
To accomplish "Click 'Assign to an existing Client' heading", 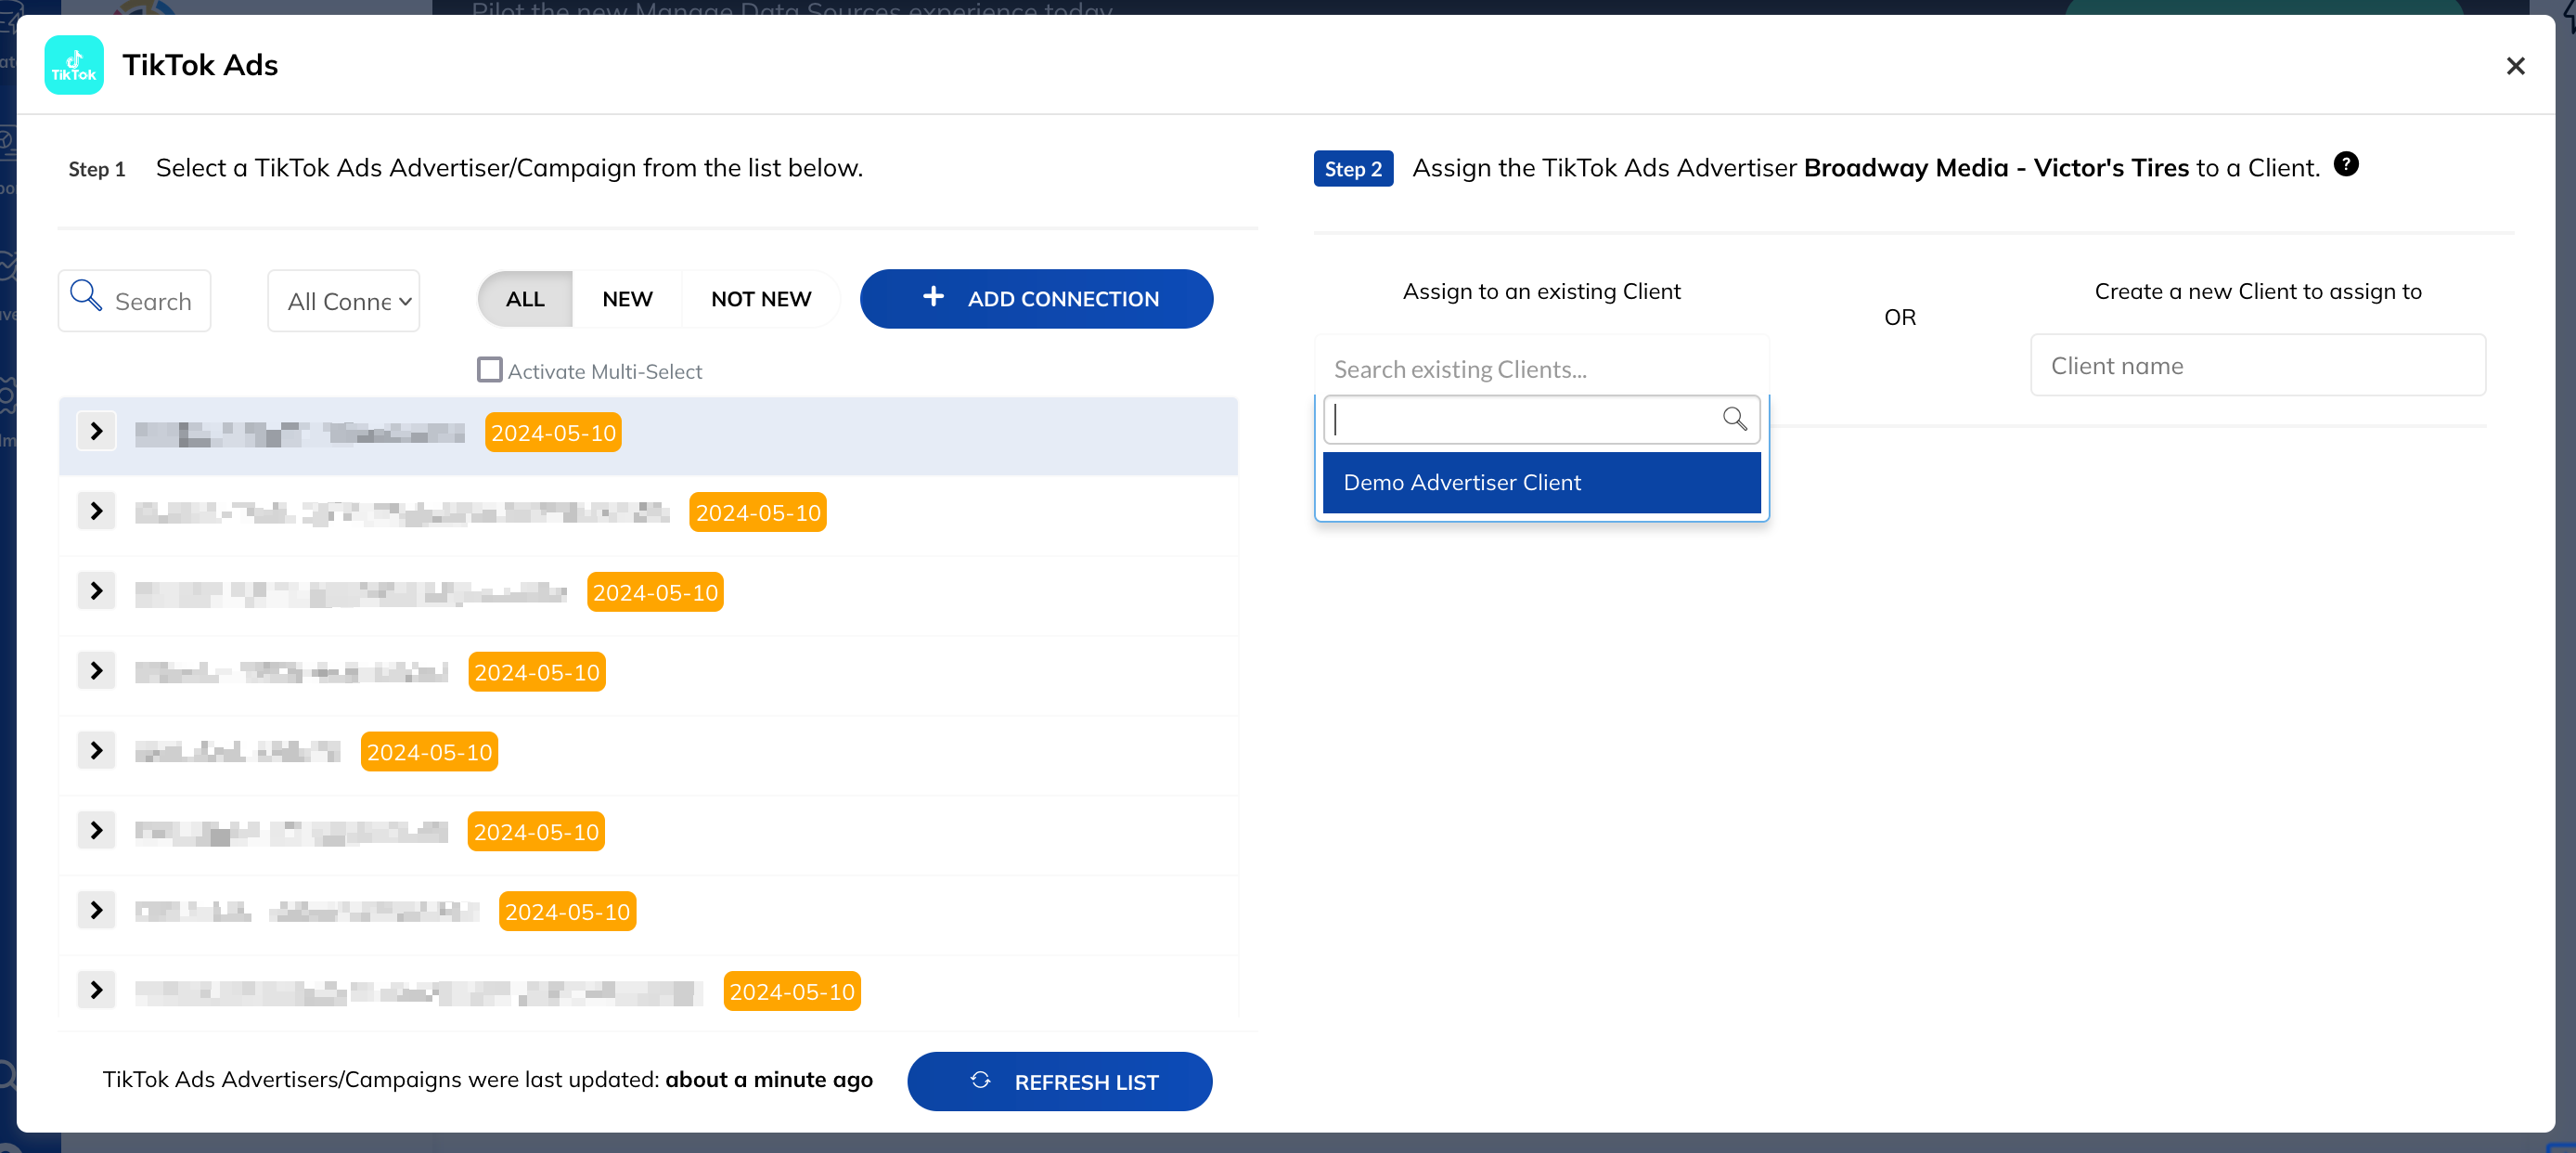I will [1541, 291].
